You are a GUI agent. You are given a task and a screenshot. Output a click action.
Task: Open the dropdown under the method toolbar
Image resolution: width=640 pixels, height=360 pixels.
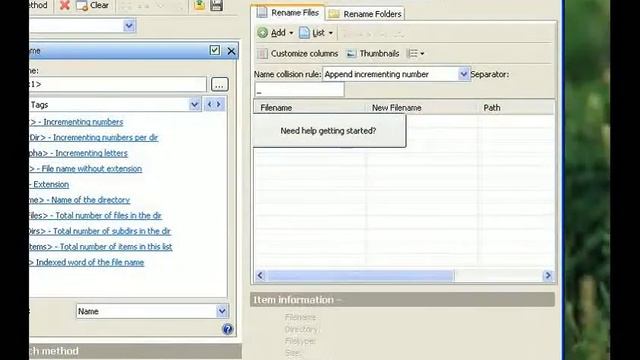tap(129, 26)
